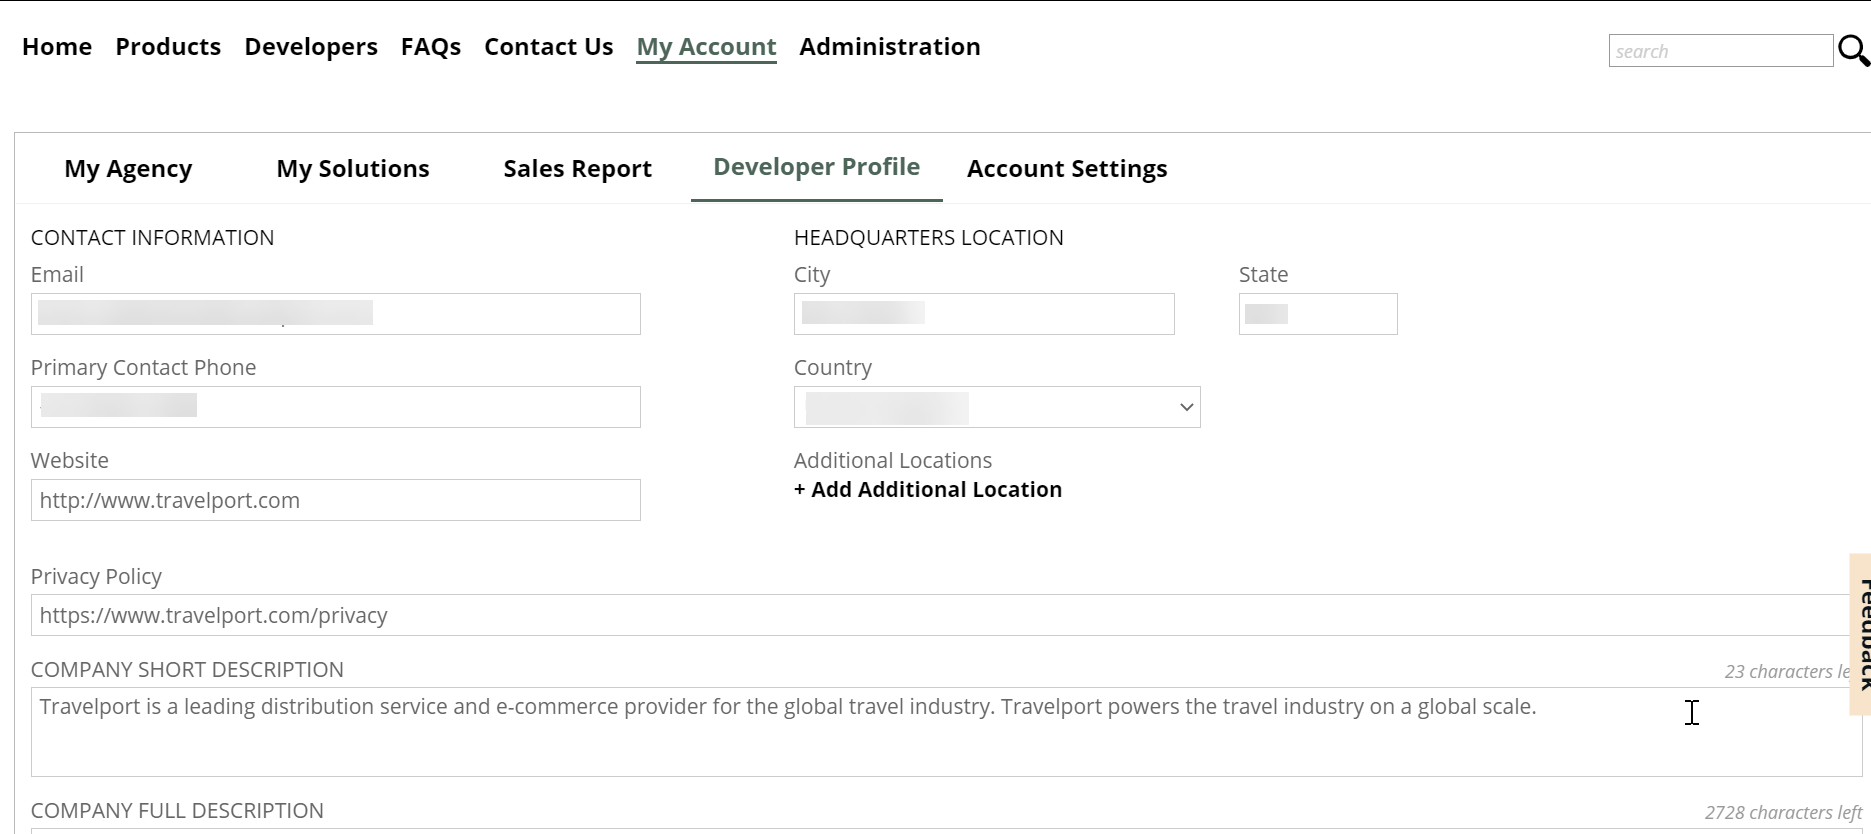Go to the Home menu item
This screenshot has width=1871, height=834.
pyautogui.click(x=57, y=47)
